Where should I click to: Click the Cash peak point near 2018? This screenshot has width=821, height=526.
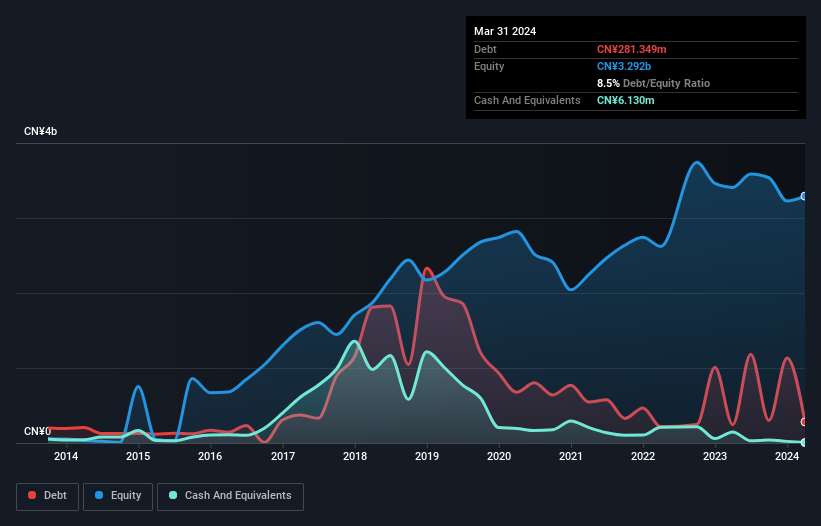[x=354, y=341]
